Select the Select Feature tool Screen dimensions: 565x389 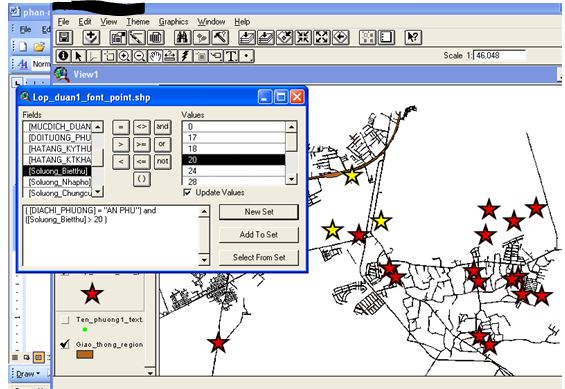click(109, 56)
